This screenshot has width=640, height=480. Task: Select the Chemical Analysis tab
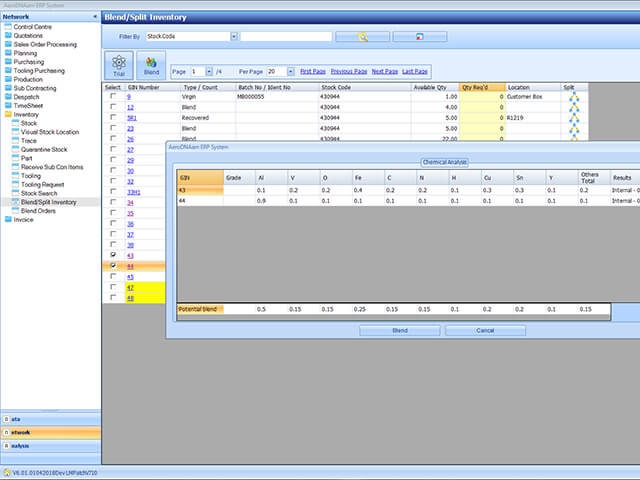[444, 162]
